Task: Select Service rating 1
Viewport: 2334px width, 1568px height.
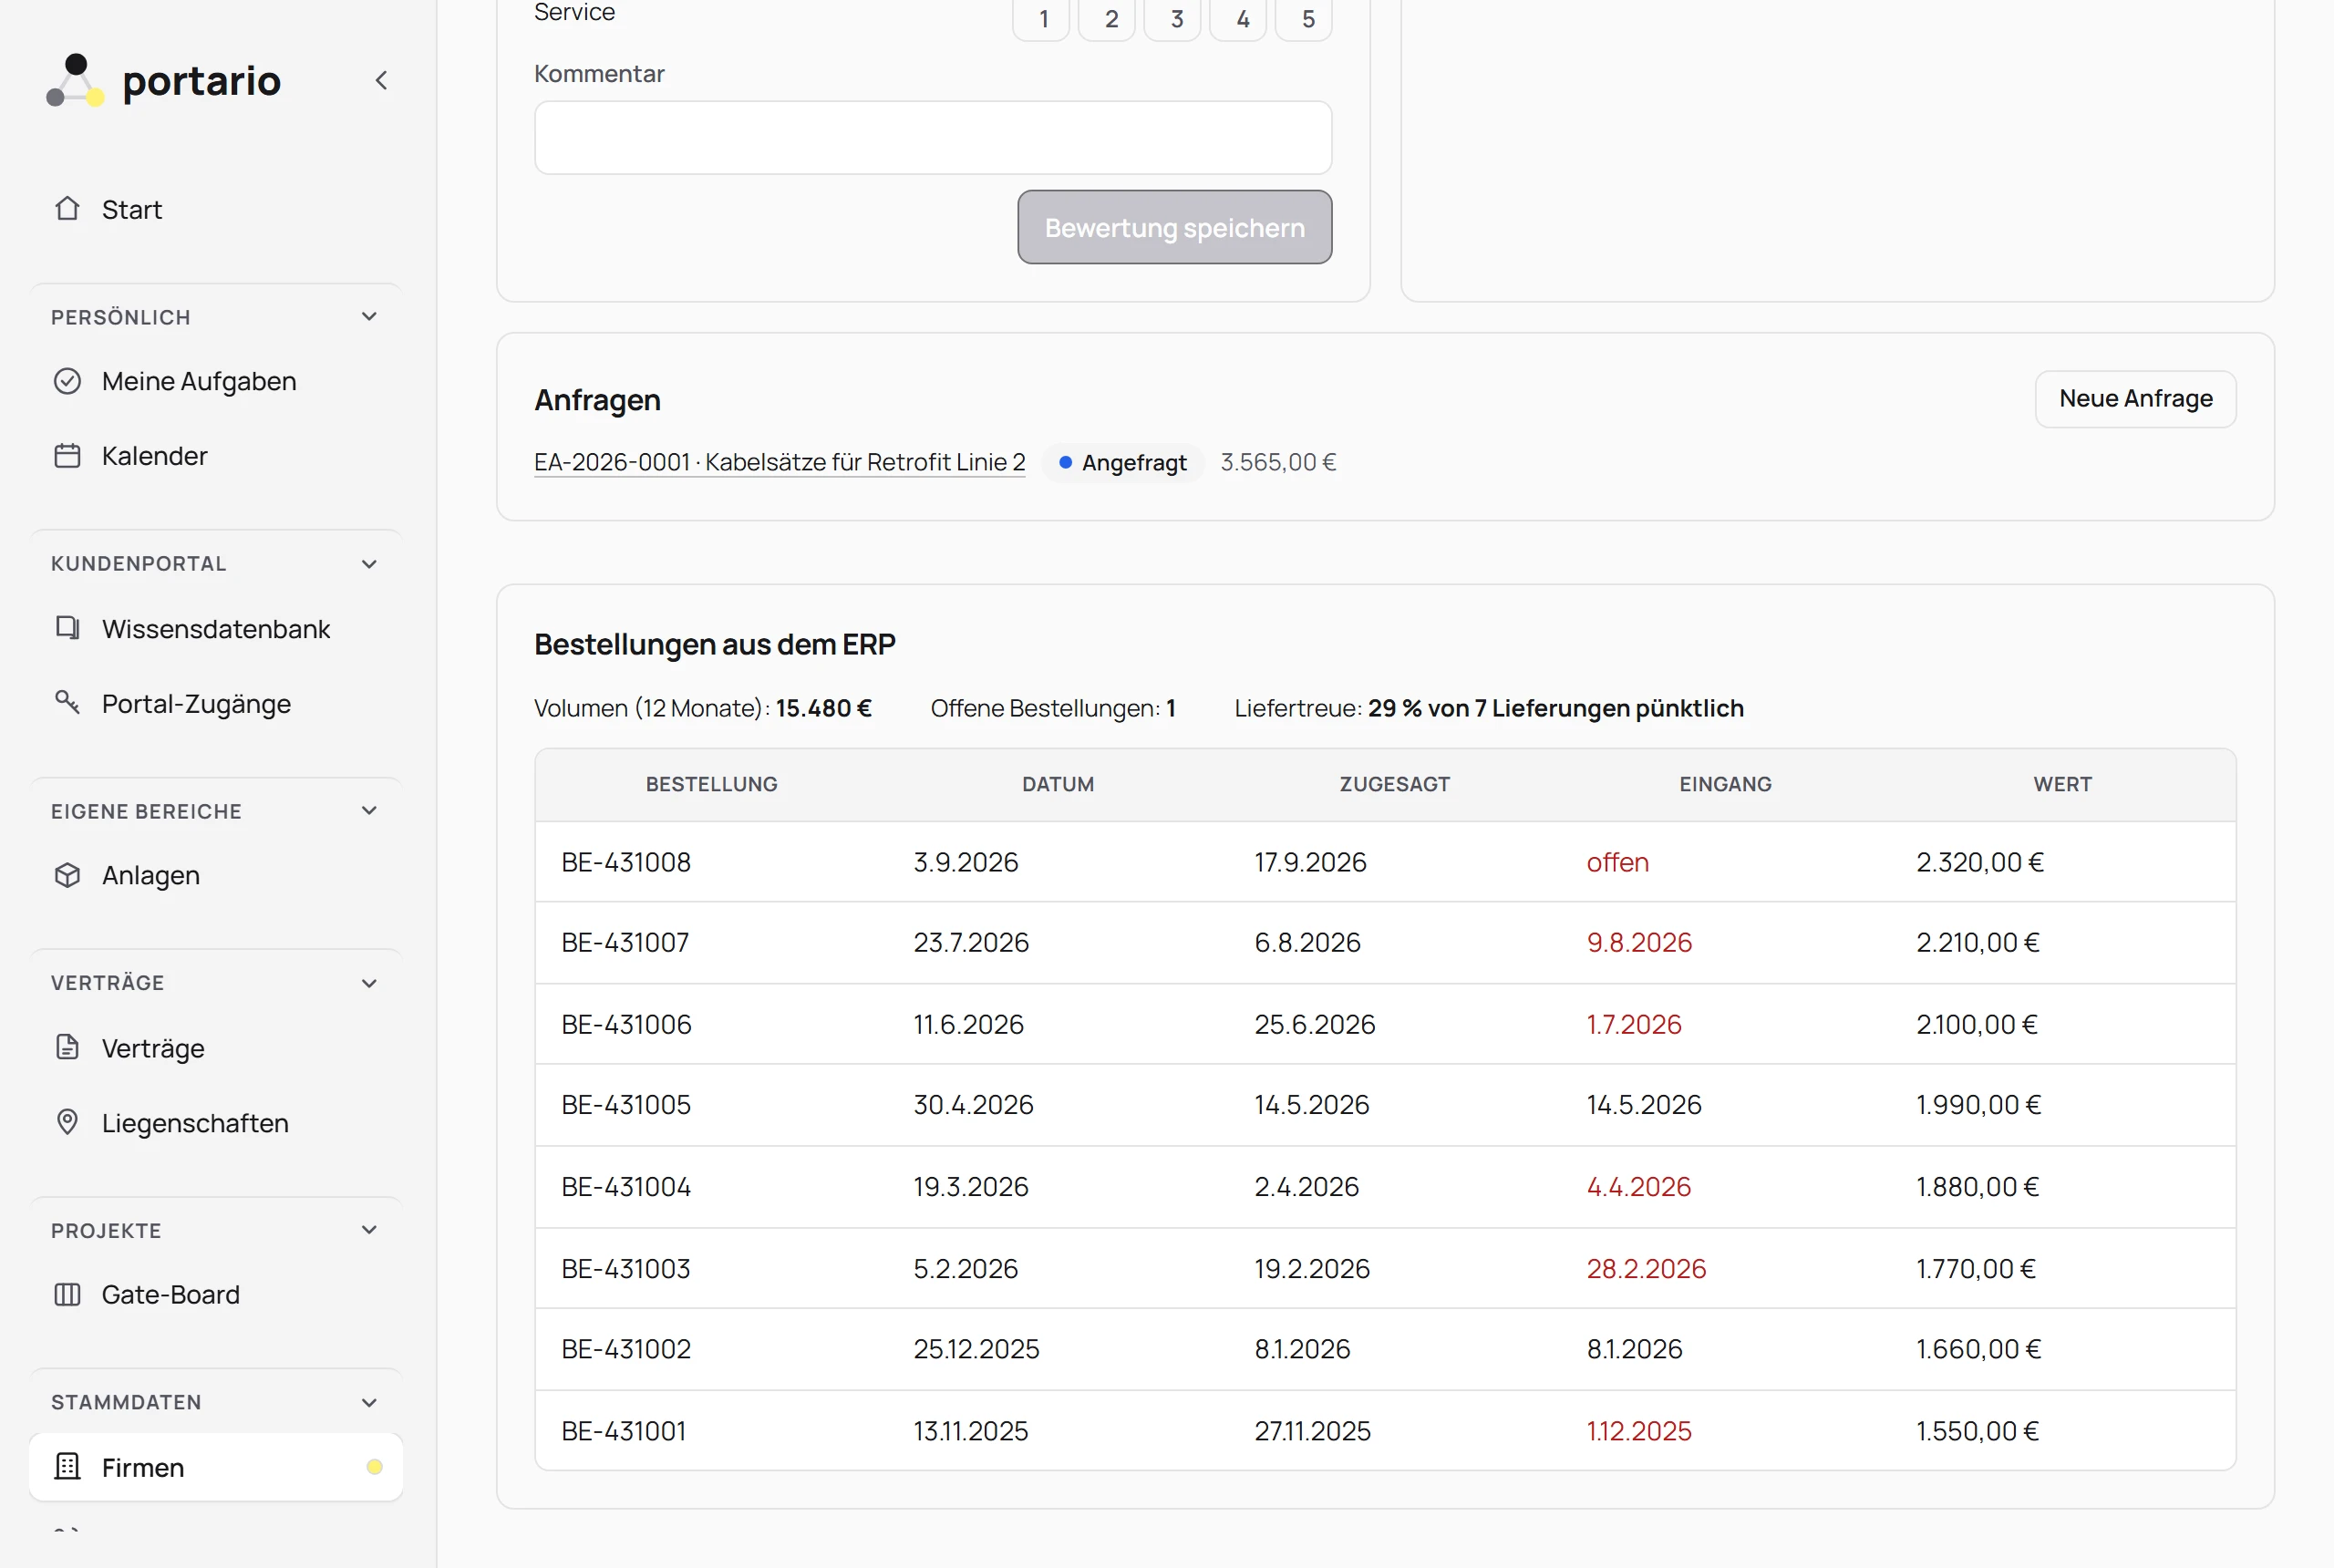Action: pos(1042,19)
